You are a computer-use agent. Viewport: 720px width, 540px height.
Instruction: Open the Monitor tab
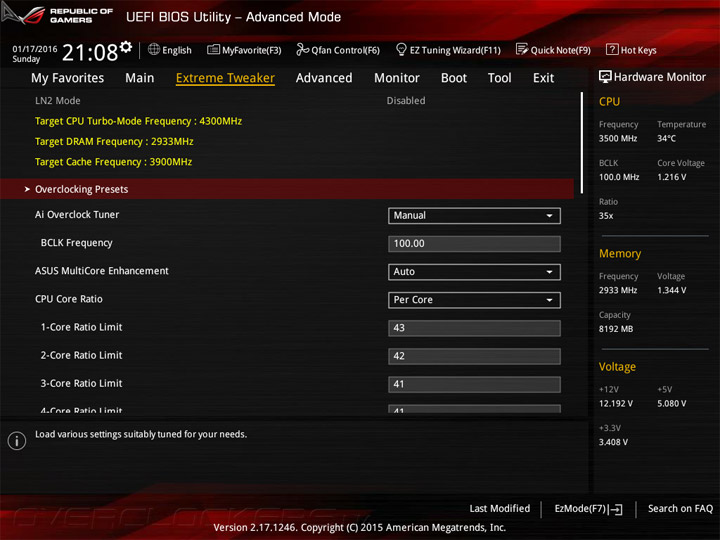coord(397,78)
